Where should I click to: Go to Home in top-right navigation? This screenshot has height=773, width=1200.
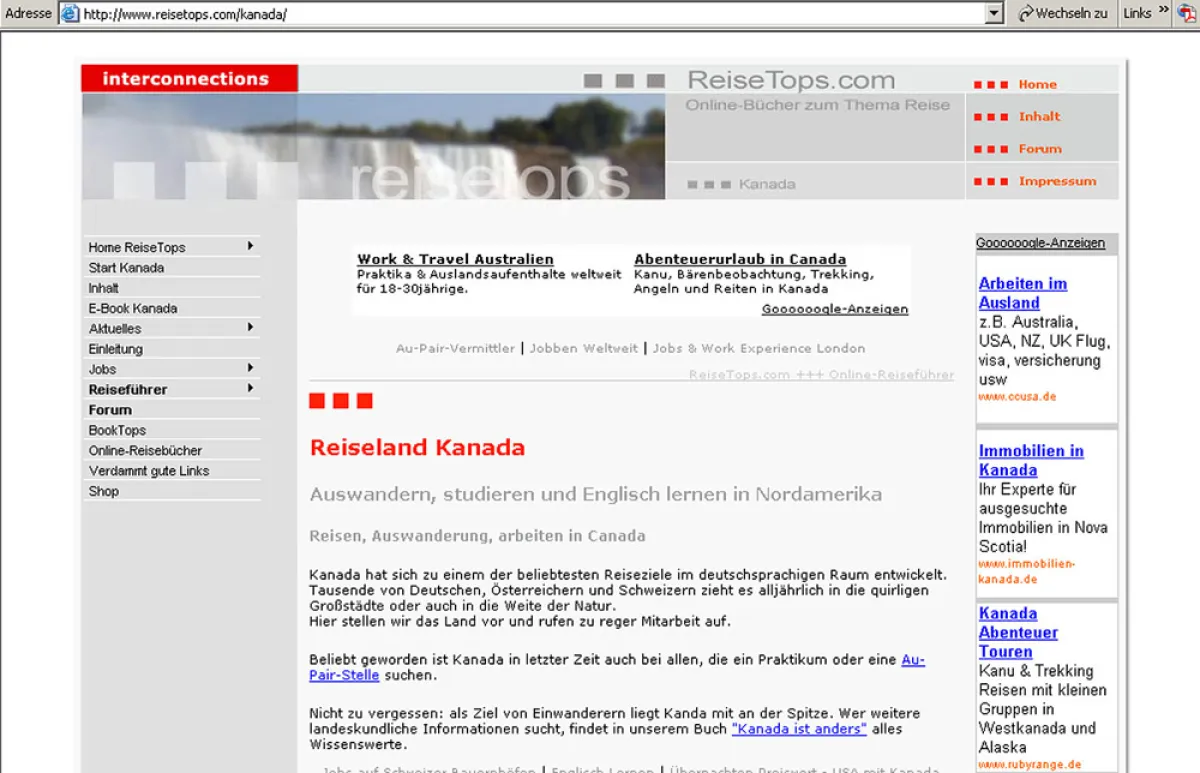tap(1037, 85)
